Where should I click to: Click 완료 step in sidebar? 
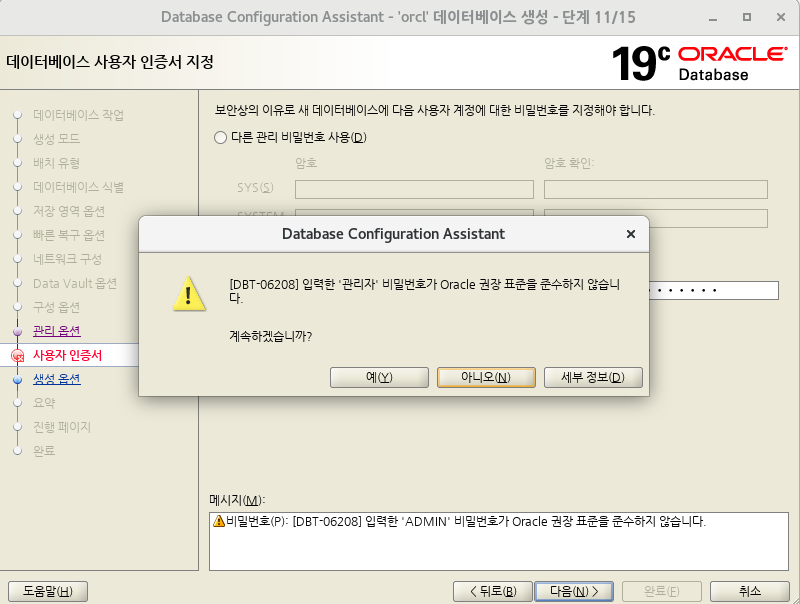[x=44, y=451]
